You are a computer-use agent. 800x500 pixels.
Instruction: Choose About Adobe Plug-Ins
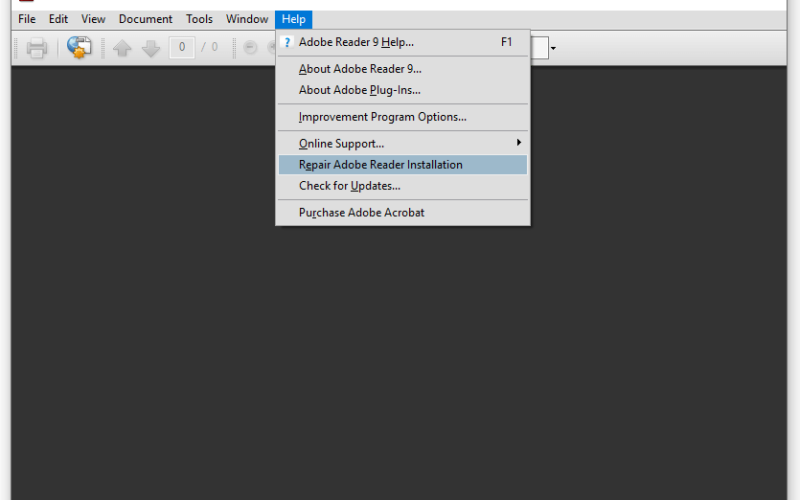click(x=403, y=90)
